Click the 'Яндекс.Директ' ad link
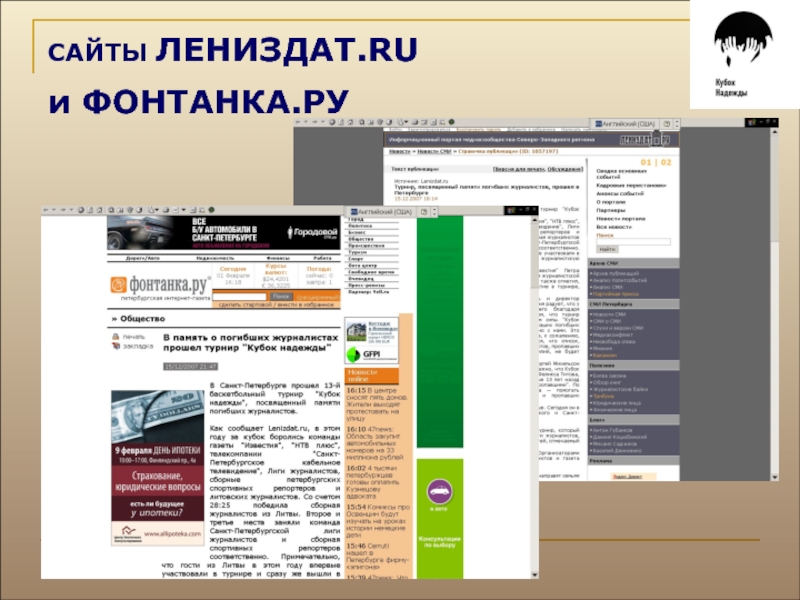This screenshot has width=800, height=600. (627, 477)
